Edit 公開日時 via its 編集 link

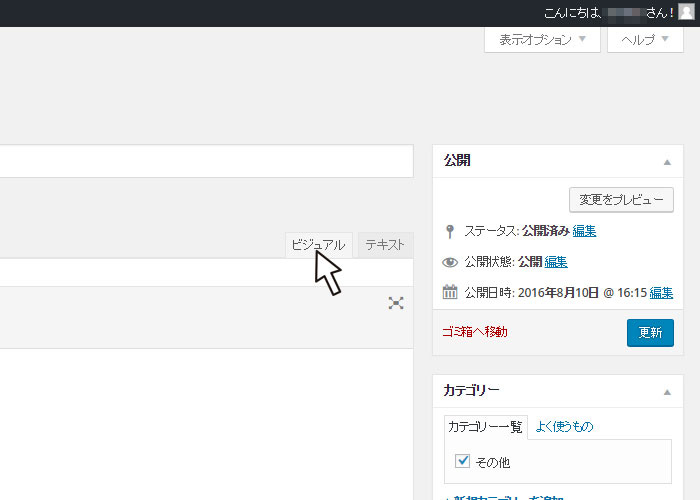click(x=661, y=293)
